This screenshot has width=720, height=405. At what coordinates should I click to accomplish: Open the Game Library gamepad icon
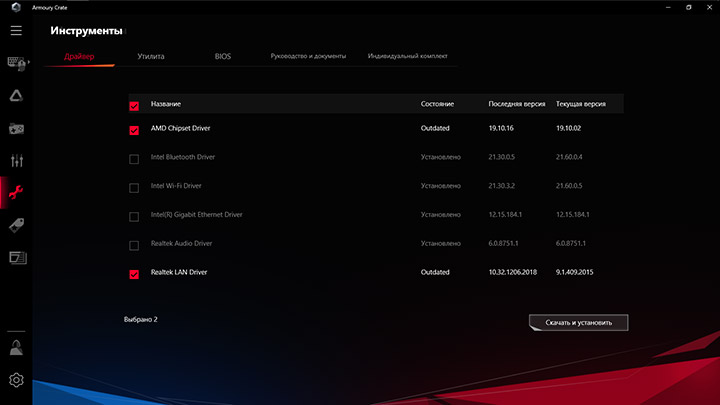17,129
